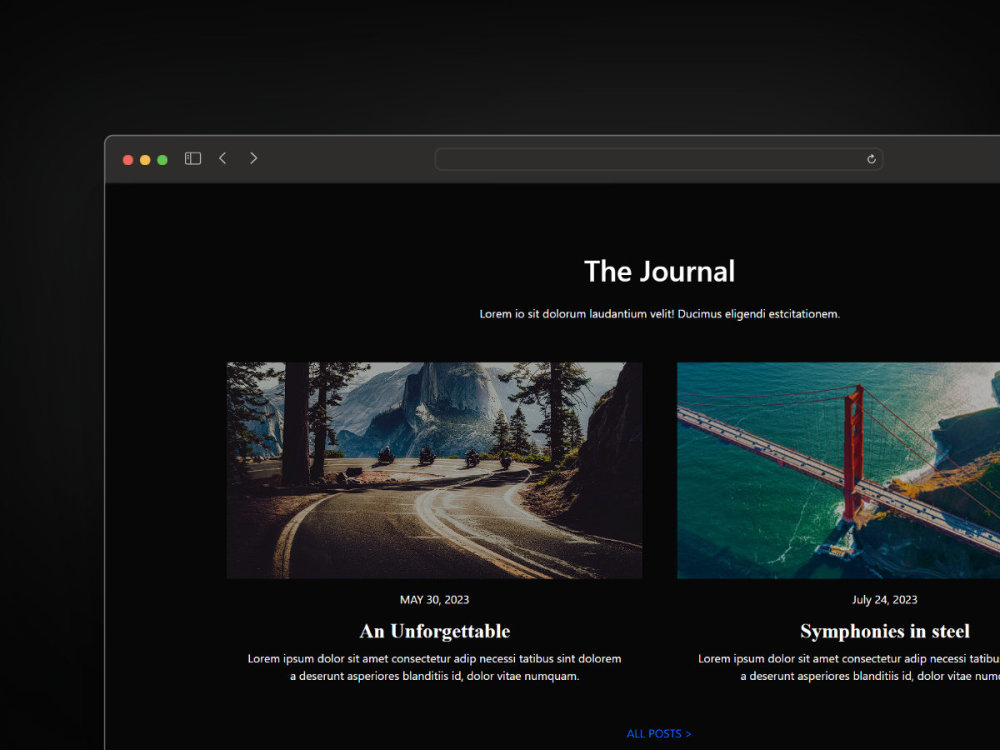Click description under An Unforgettable
This screenshot has width=1000, height=750.
click(x=434, y=667)
